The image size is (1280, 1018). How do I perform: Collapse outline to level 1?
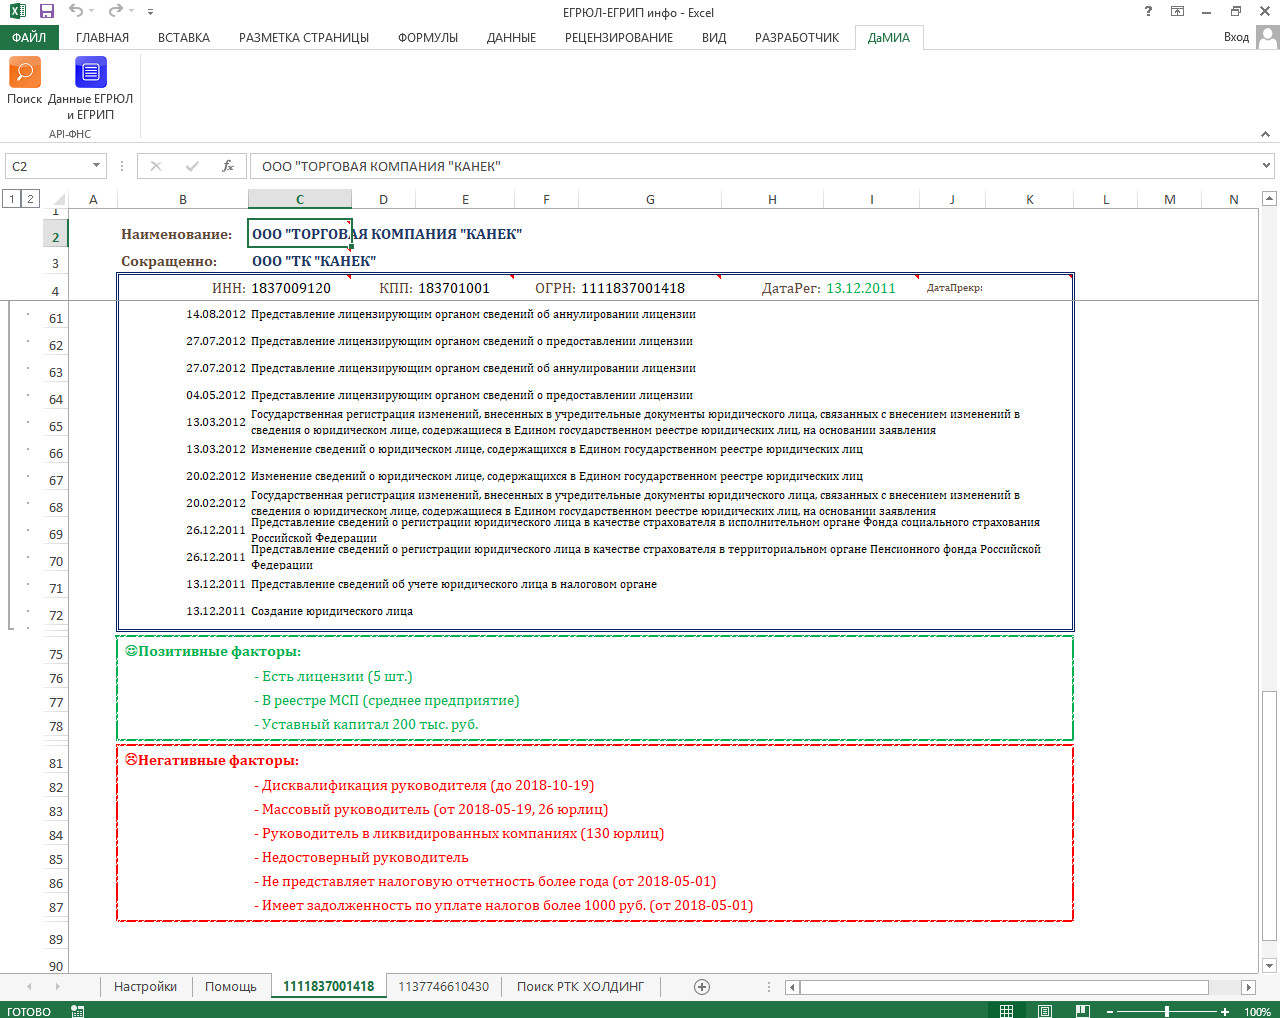click(x=12, y=199)
